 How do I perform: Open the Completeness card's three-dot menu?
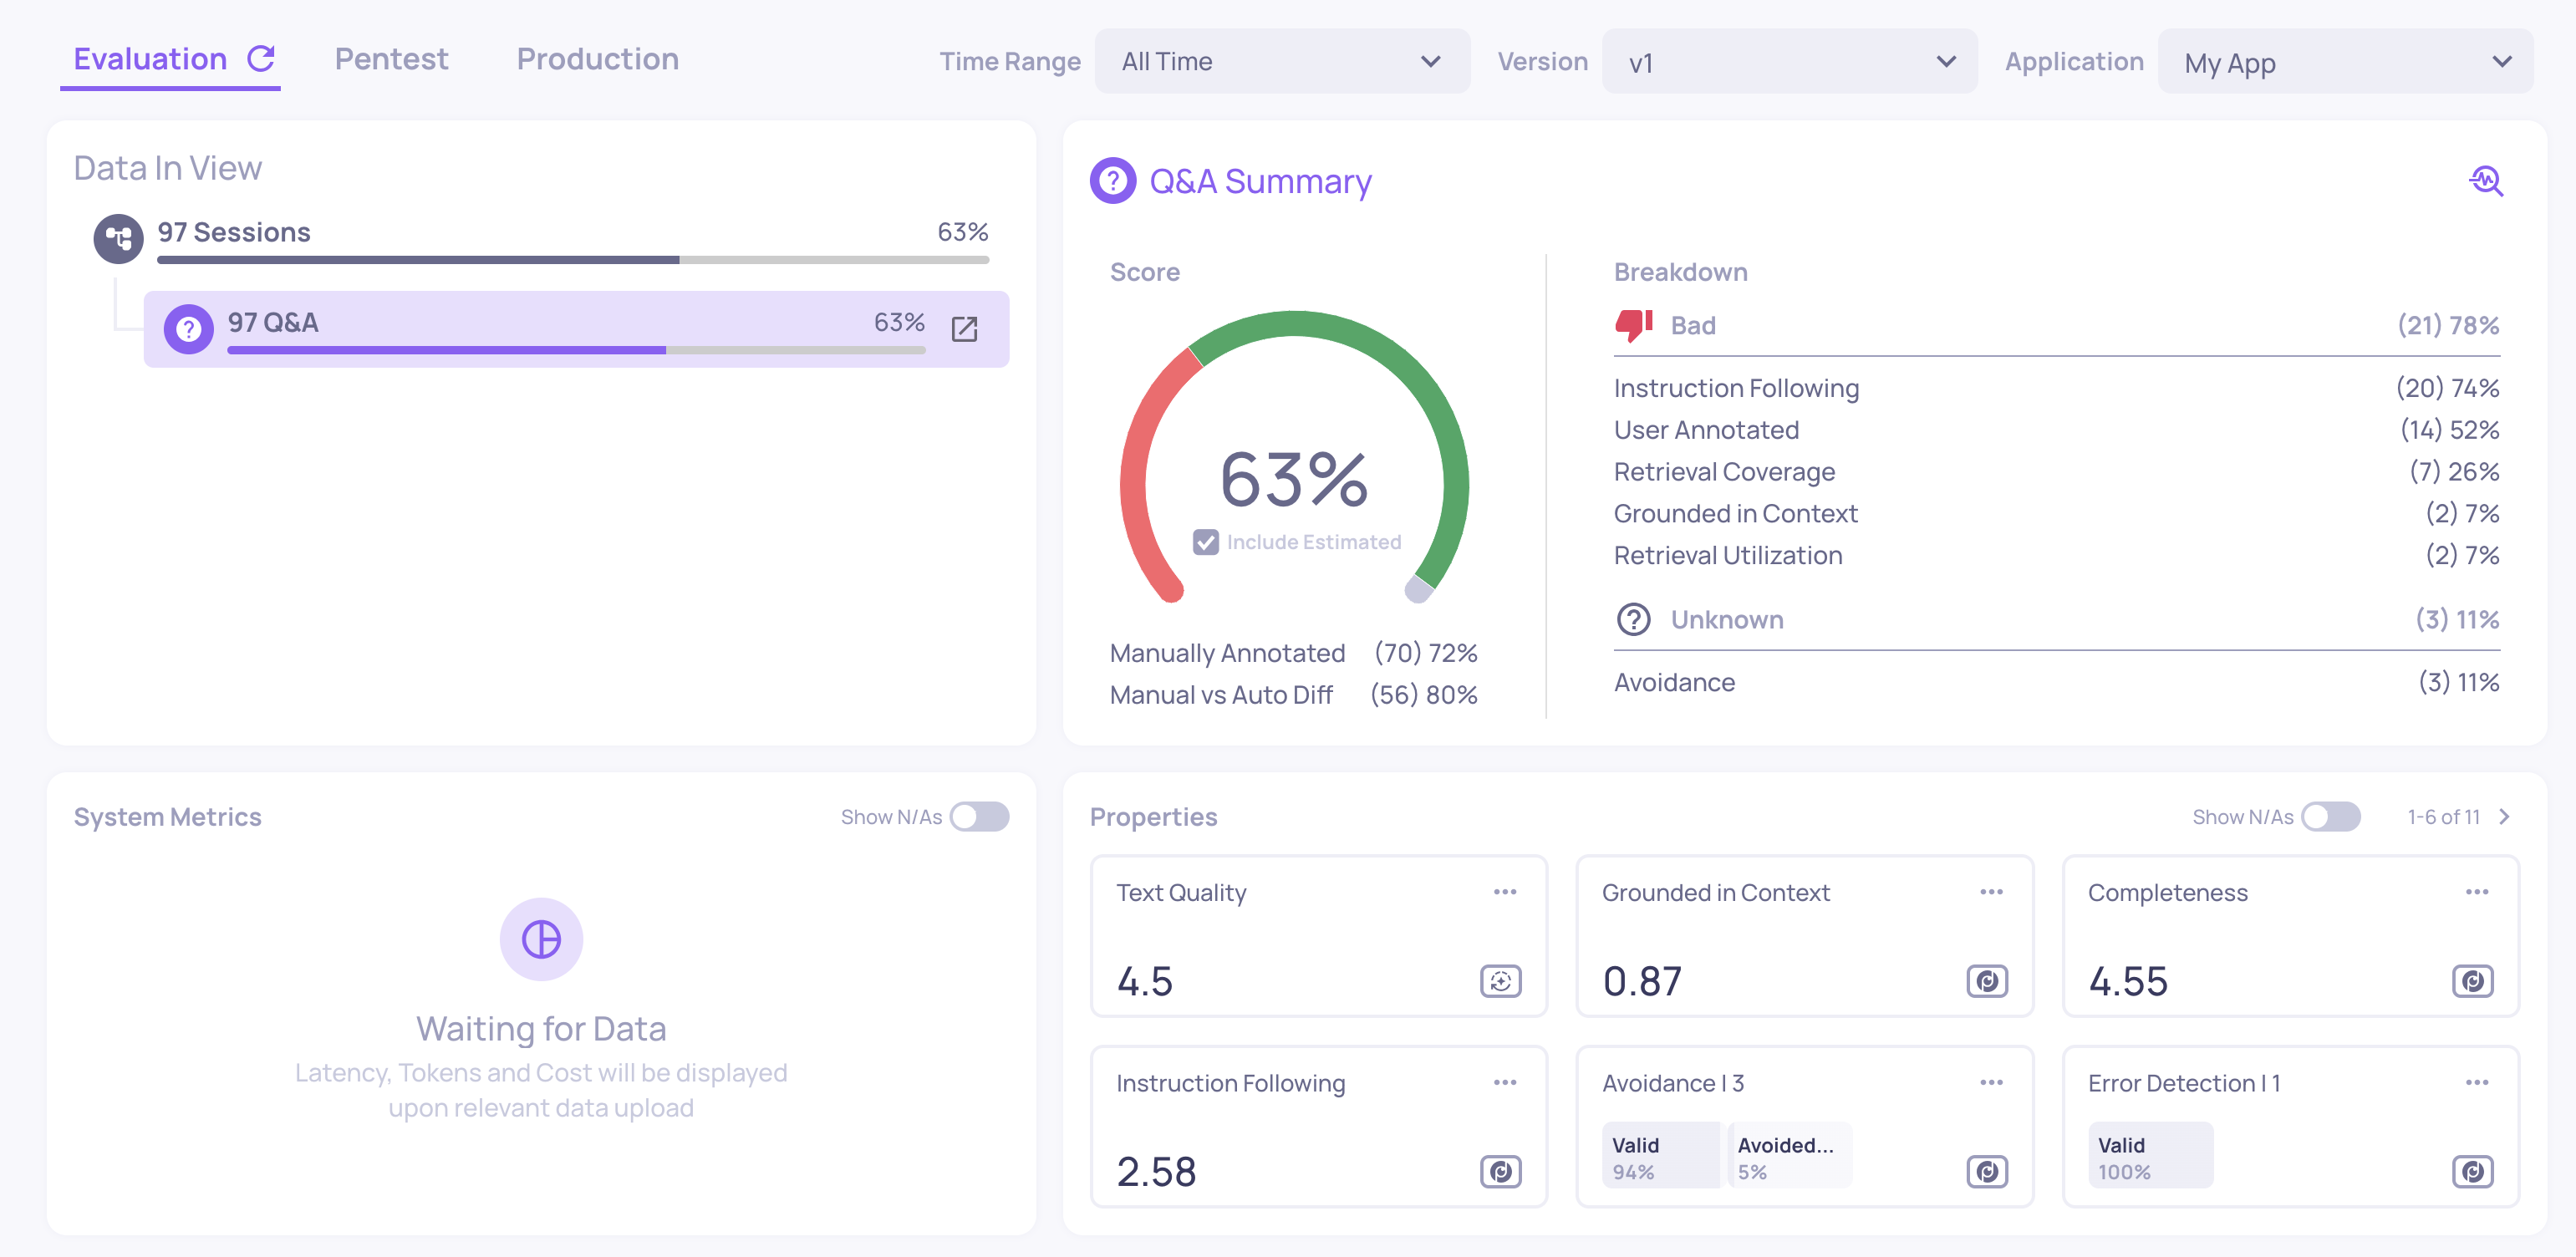point(2476,892)
